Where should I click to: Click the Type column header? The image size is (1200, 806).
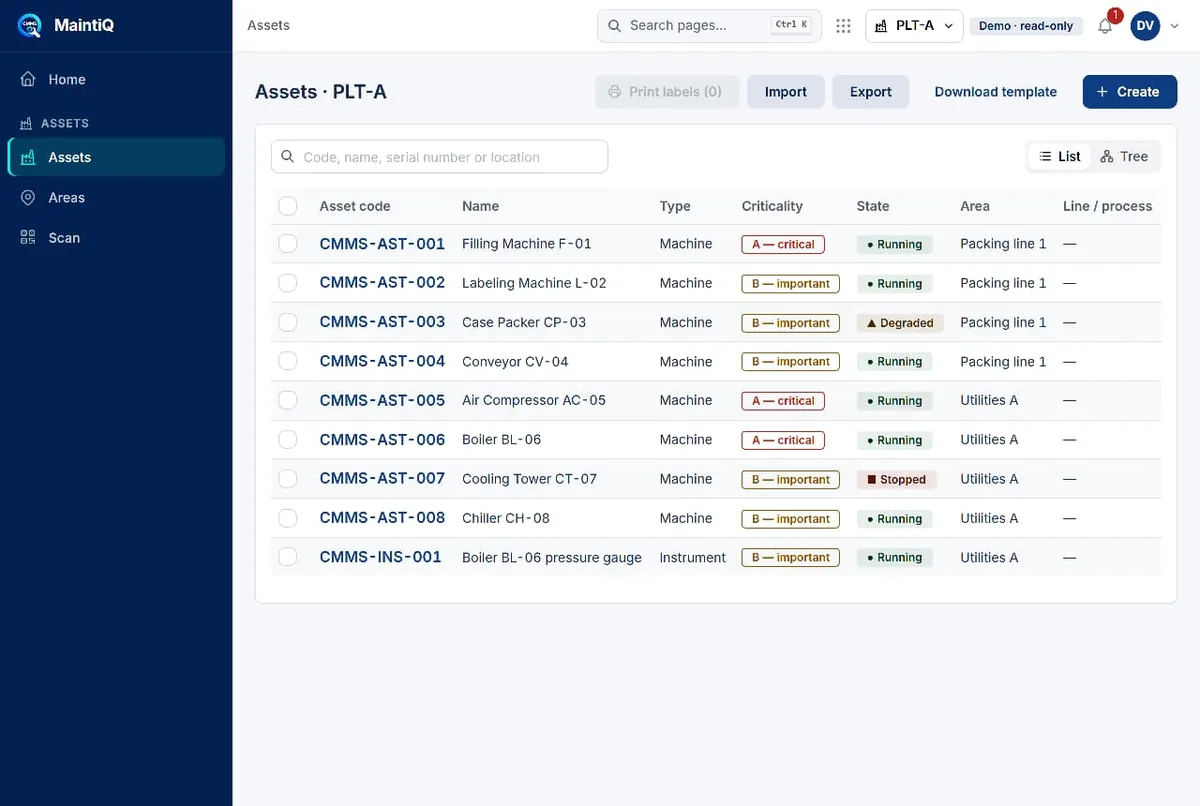(x=675, y=206)
